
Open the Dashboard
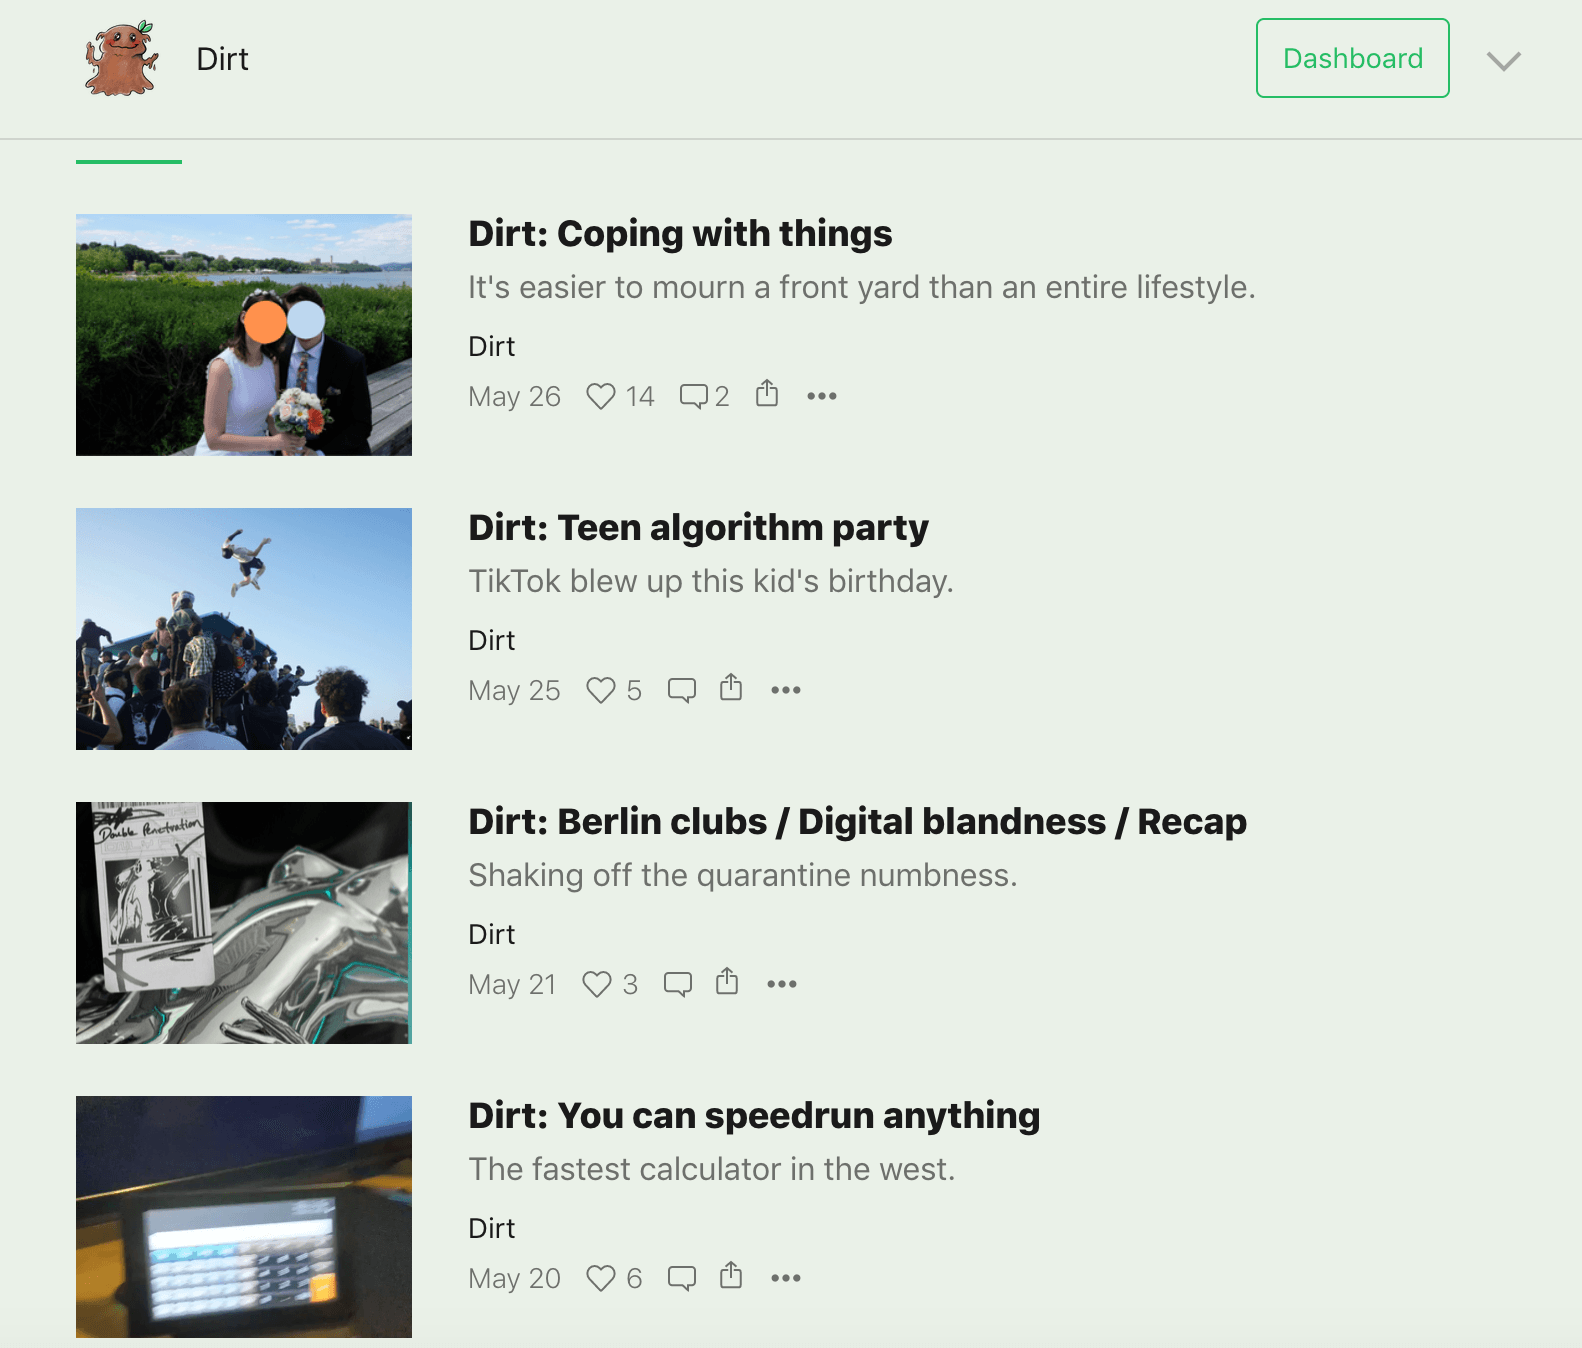coord(1352,58)
